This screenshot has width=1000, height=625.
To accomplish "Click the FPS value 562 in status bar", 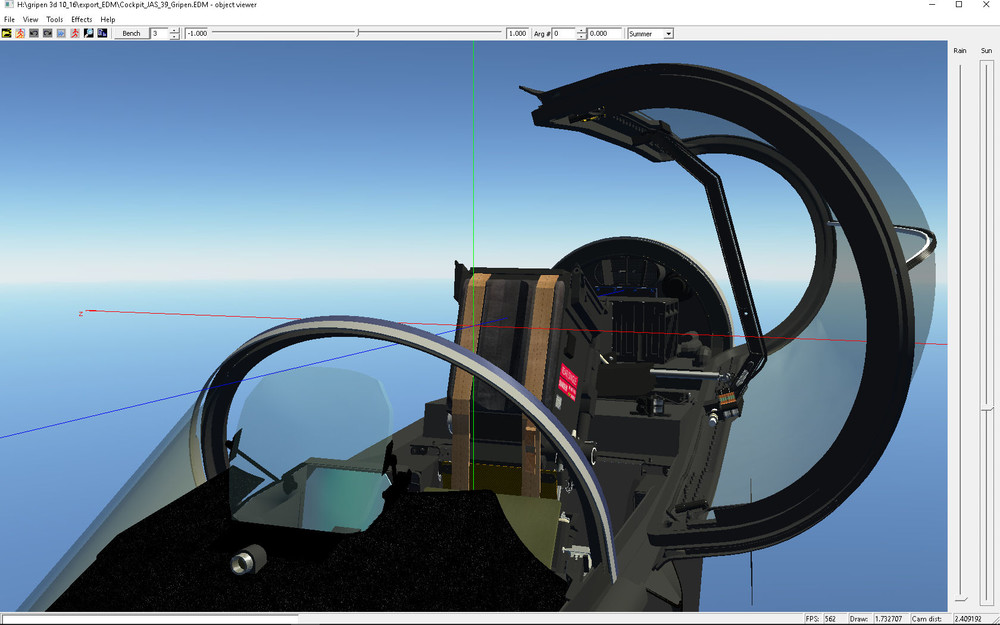I will pyautogui.click(x=830, y=619).
